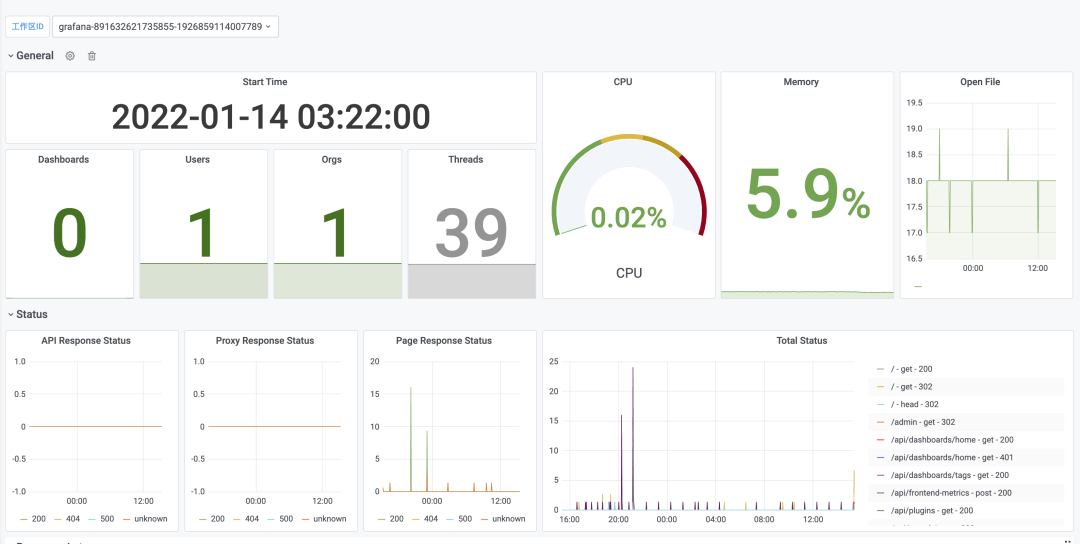Open General row settings gear
This screenshot has height=544, width=1080.
[x=70, y=56]
